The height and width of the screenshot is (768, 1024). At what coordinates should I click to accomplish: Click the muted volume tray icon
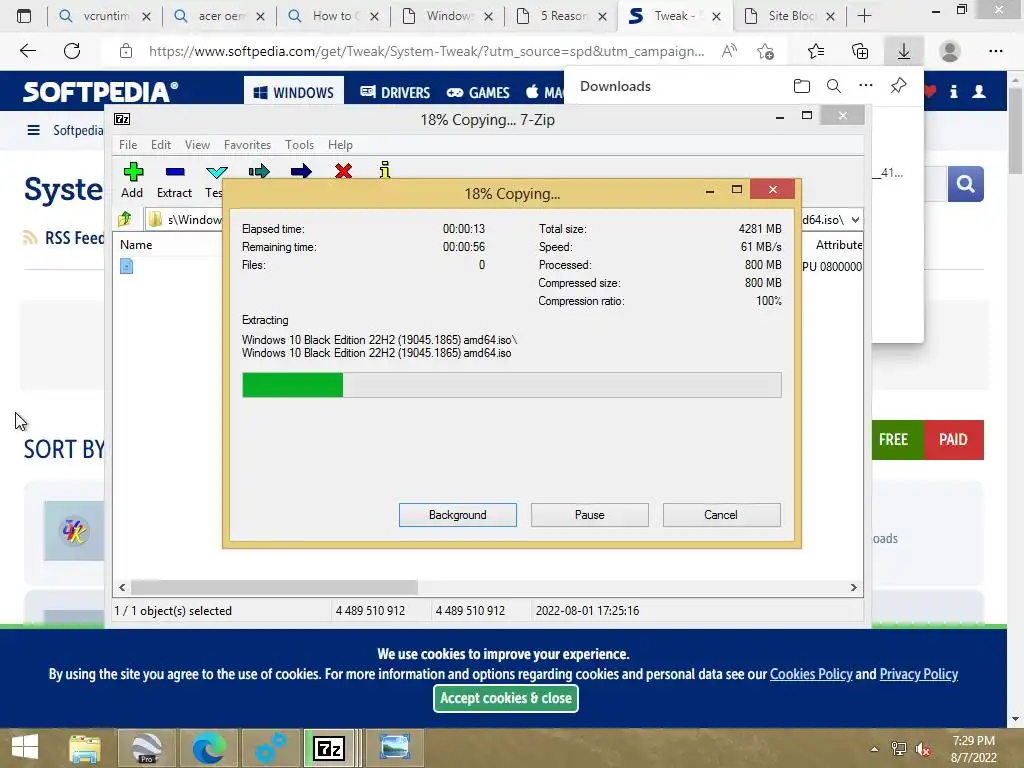coord(923,749)
